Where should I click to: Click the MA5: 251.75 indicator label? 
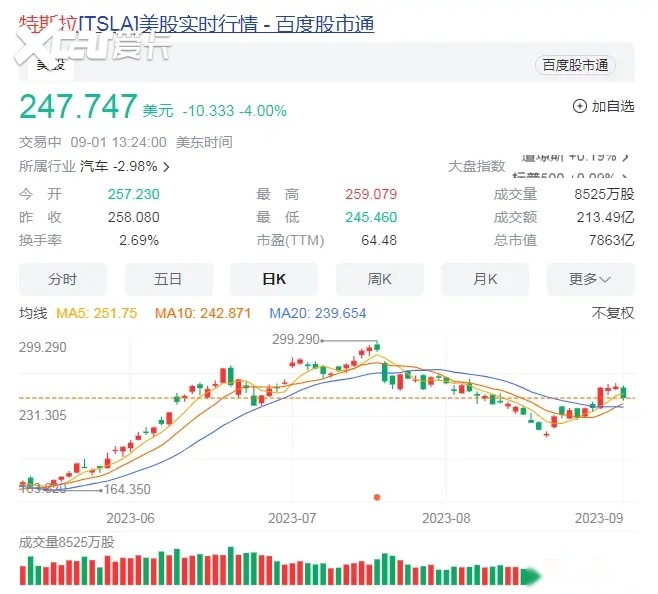97,313
